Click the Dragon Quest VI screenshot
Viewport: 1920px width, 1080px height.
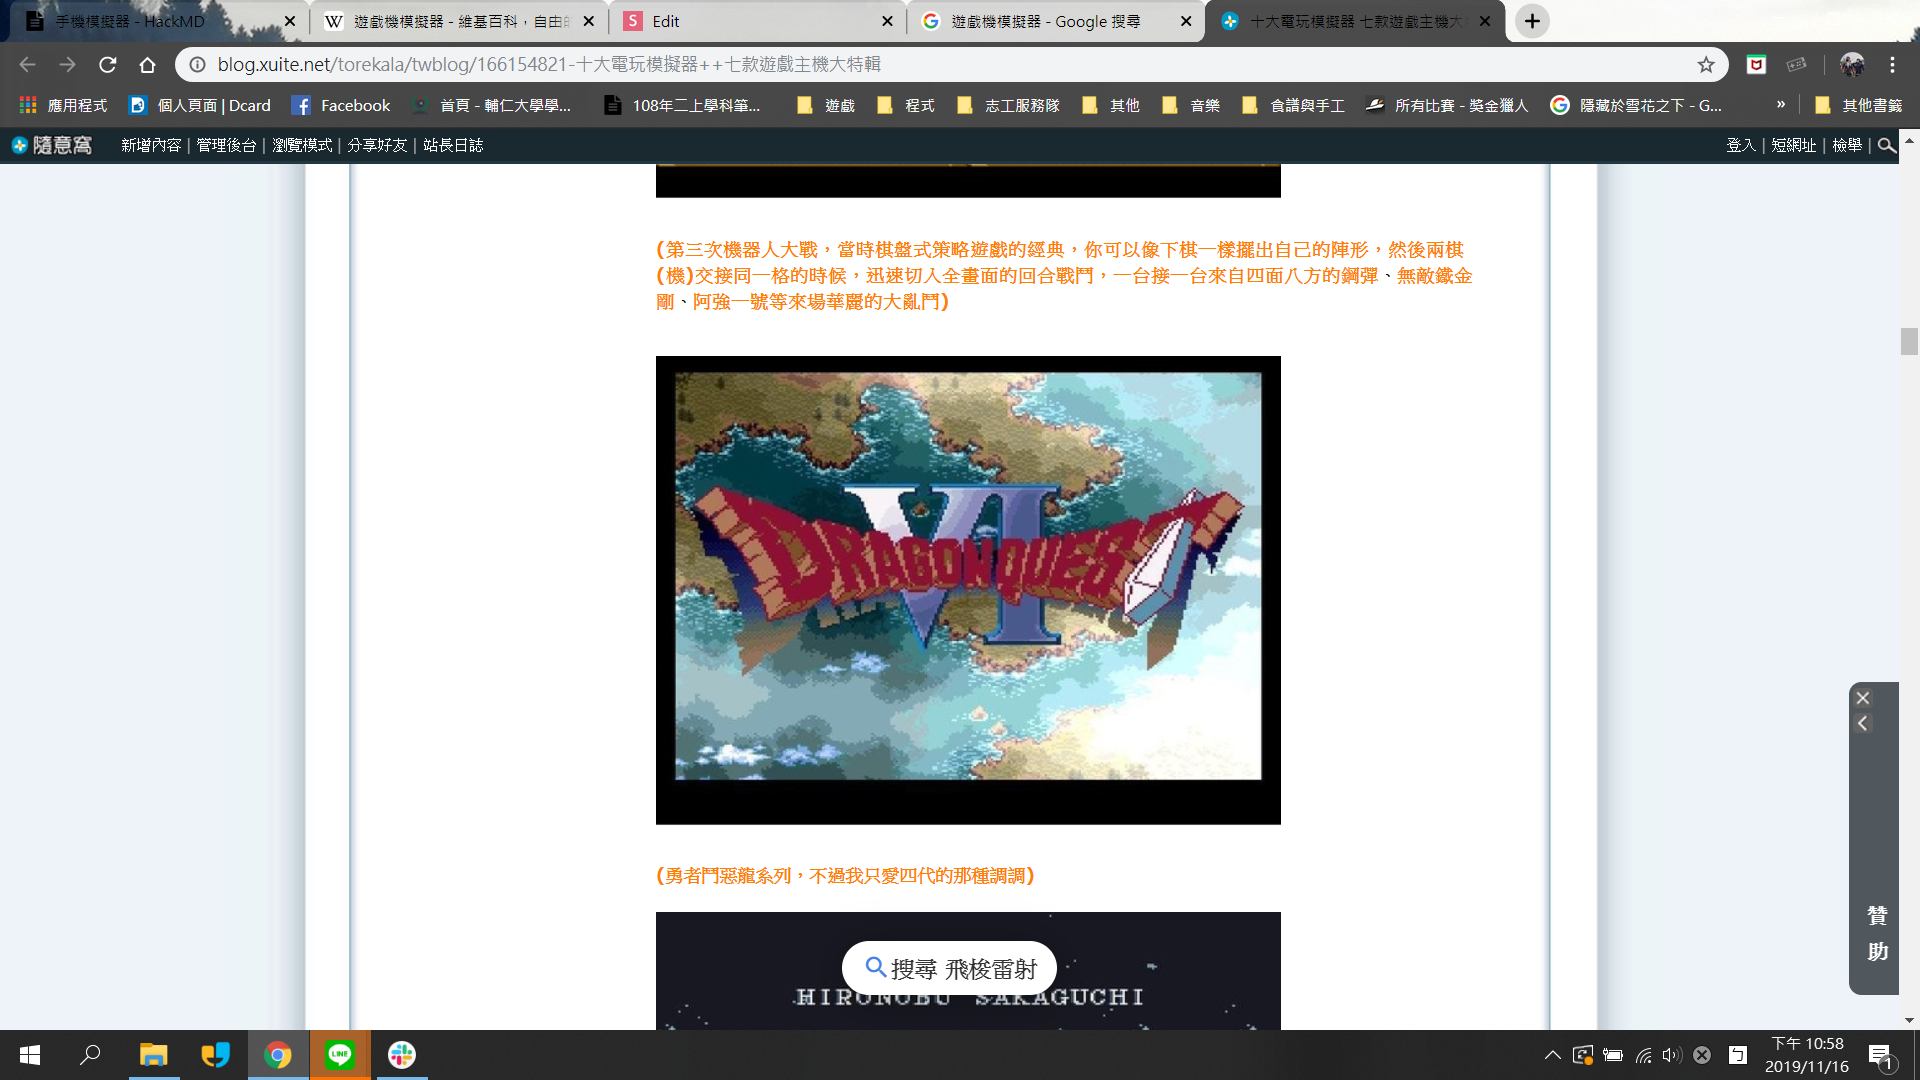click(968, 590)
